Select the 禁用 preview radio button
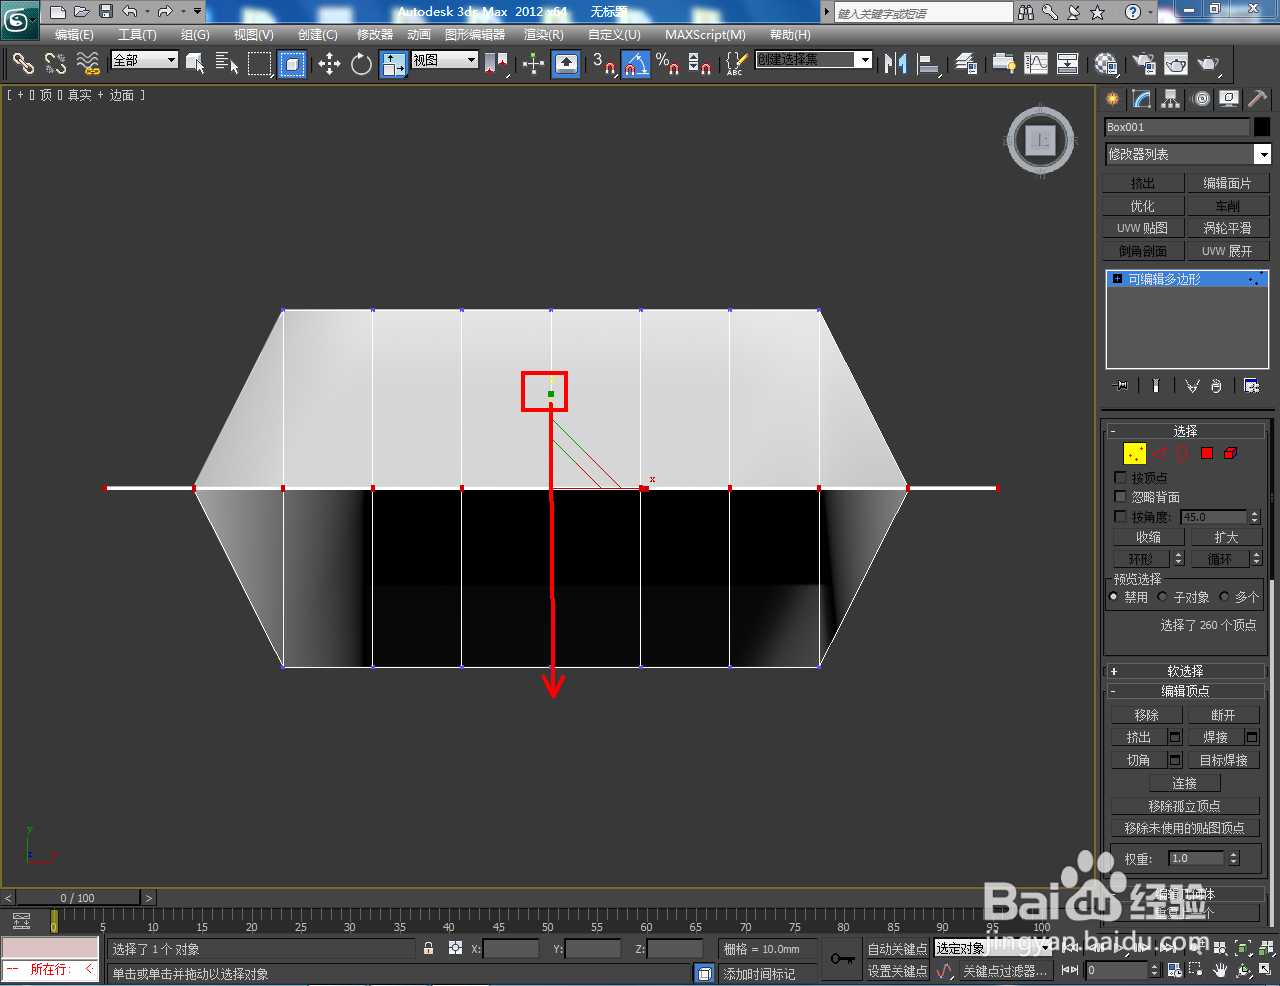This screenshot has height=986, width=1280. pos(1114,597)
